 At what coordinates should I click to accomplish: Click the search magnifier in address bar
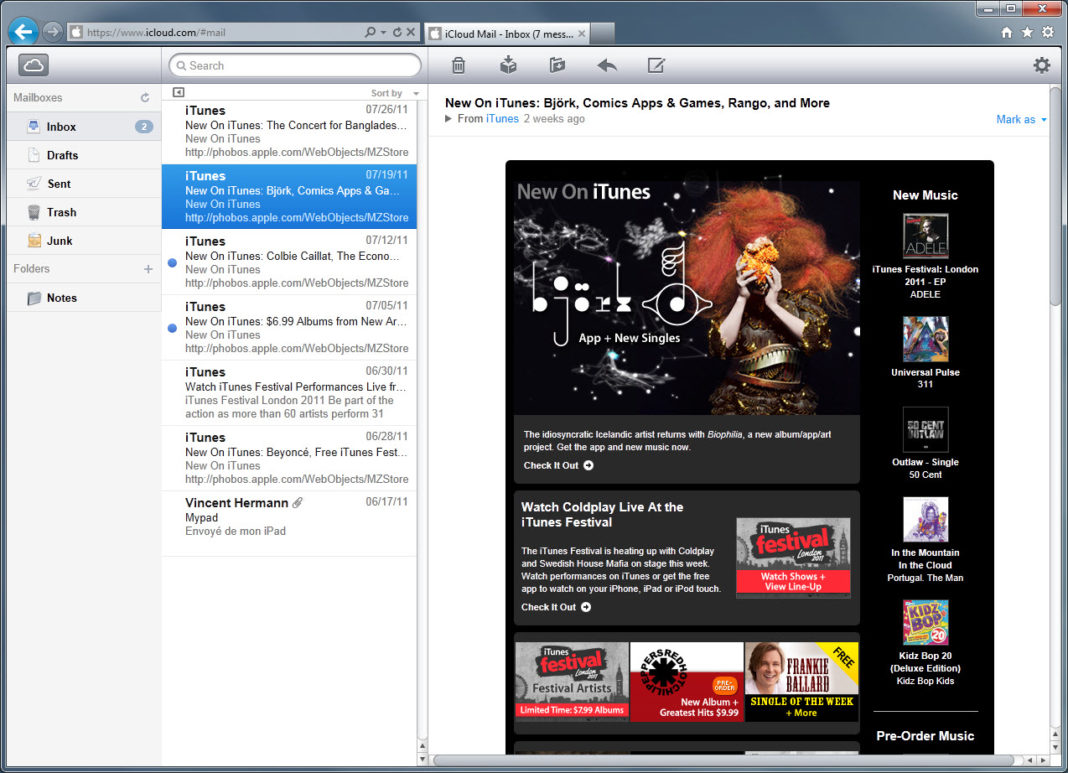(x=370, y=32)
